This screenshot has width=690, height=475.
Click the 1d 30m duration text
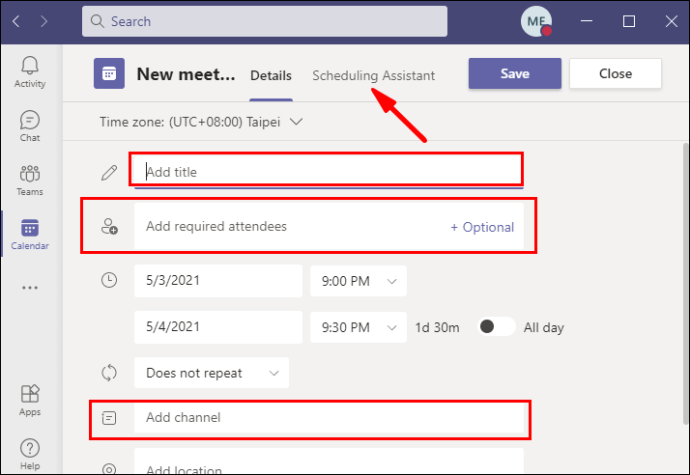click(437, 328)
